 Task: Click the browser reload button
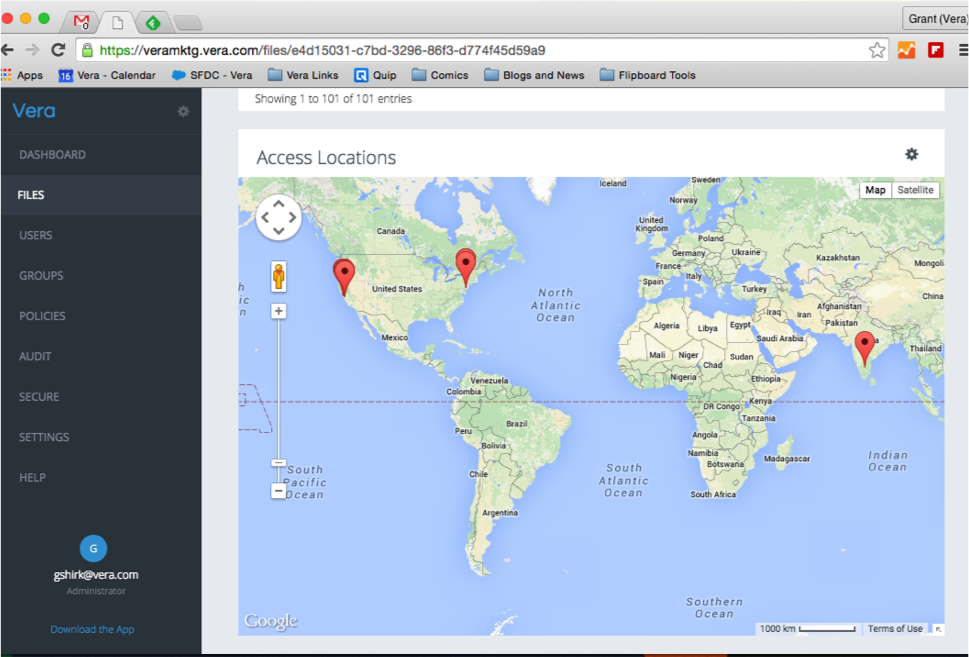(x=59, y=50)
